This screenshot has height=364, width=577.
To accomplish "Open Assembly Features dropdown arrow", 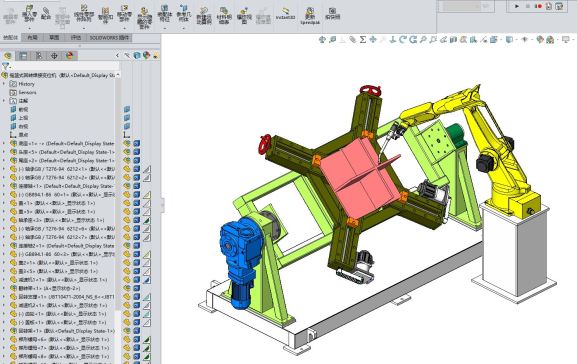I will pyautogui.click(x=164, y=28).
